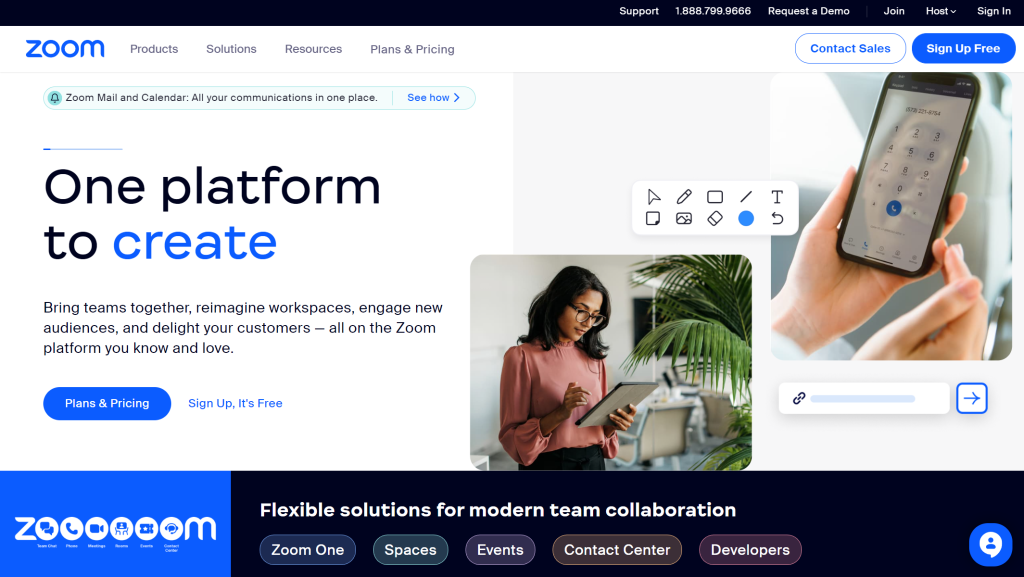1024x577 pixels.
Task: Click the Contact Sales button
Action: 850,48
